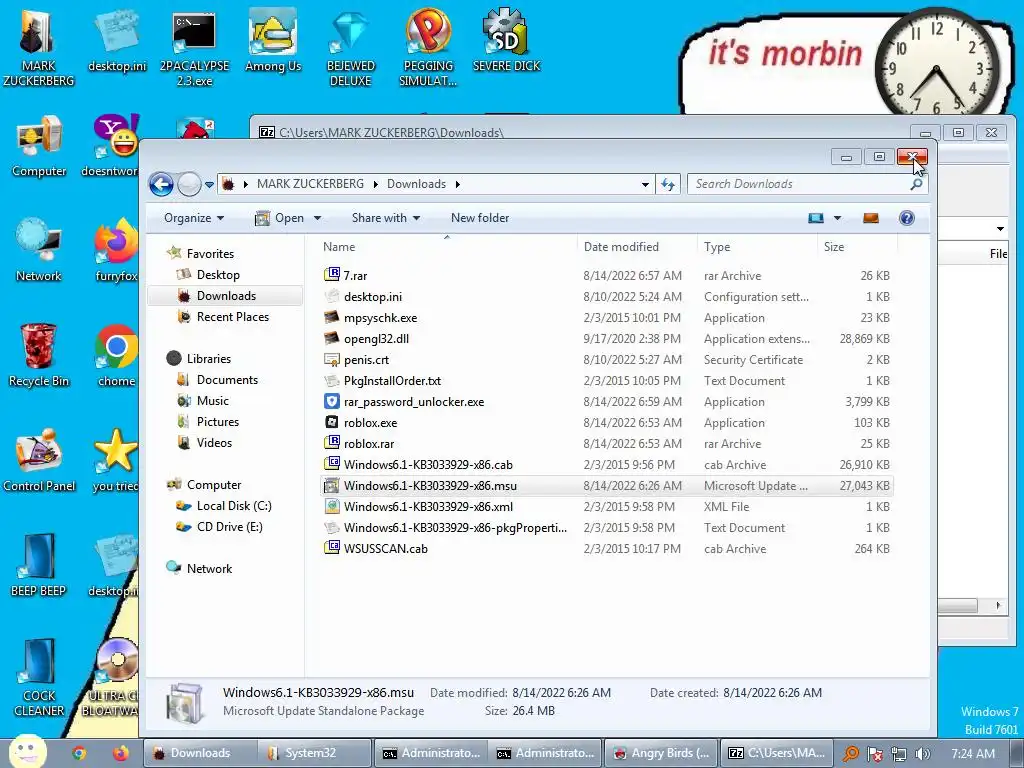Expand the Open button dropdown arrow

(x=317, y=218)
